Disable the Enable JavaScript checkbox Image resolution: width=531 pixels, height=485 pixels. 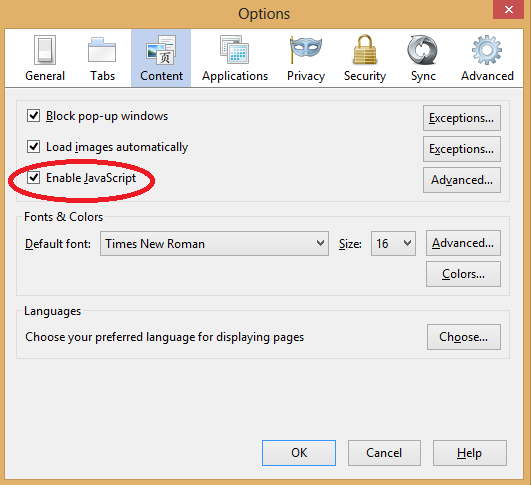tap(34, 177)
